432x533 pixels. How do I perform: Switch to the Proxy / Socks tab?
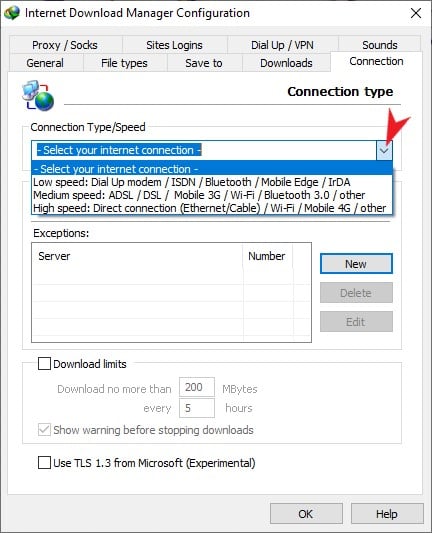tap(65, 45)
